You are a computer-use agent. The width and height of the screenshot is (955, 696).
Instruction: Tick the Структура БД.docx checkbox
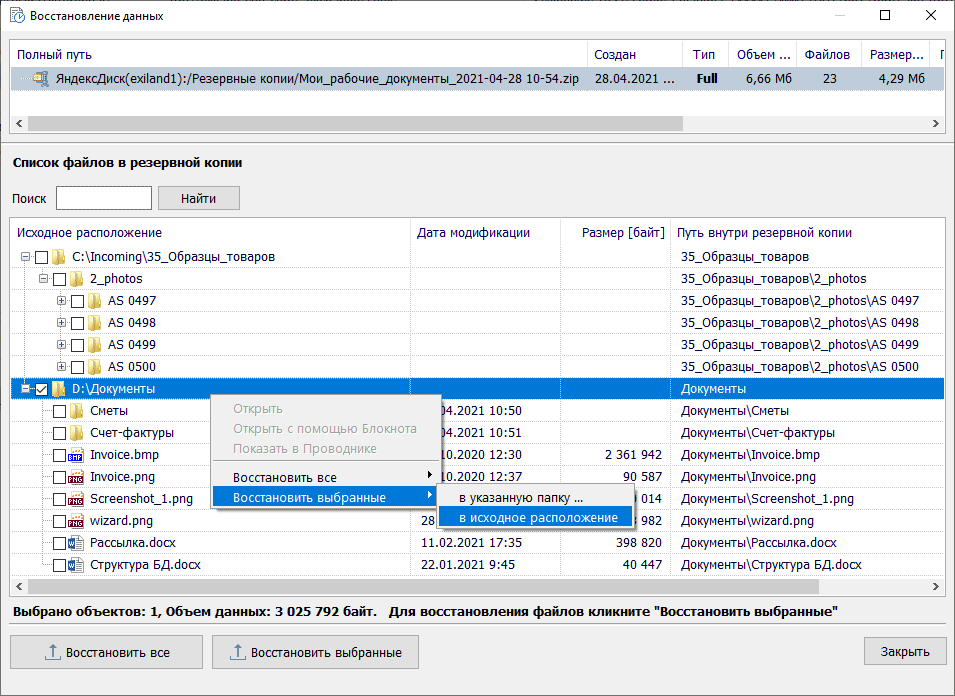click(x=59, y=565)
